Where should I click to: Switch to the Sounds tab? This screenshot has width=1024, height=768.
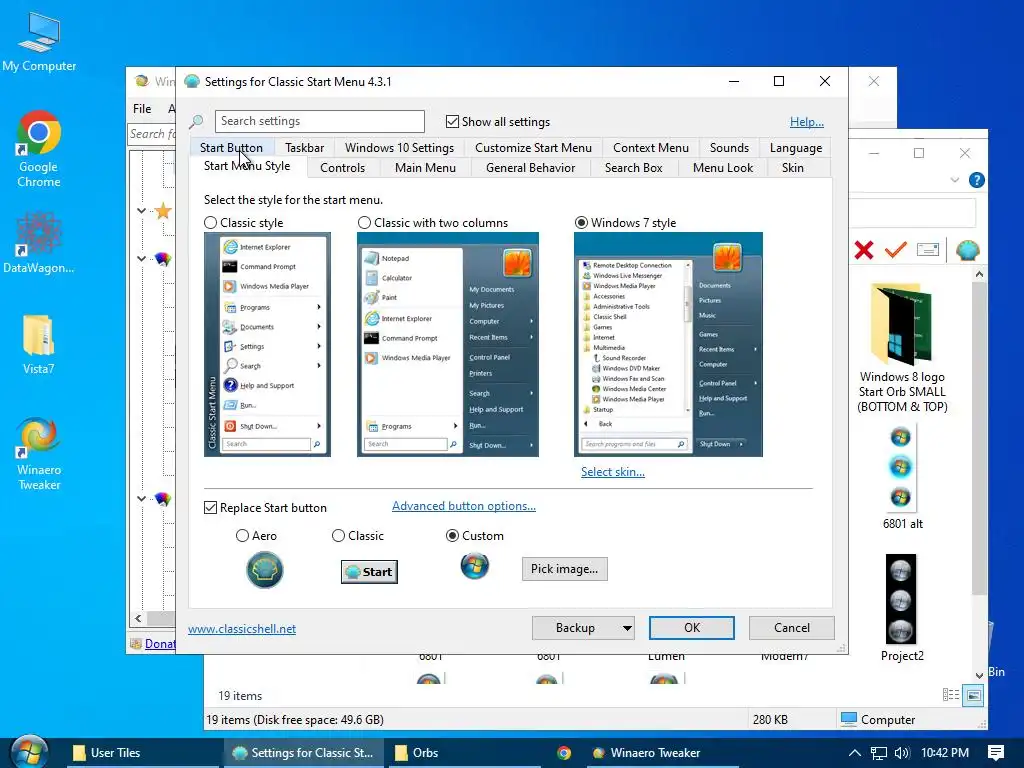coord(729,148)
